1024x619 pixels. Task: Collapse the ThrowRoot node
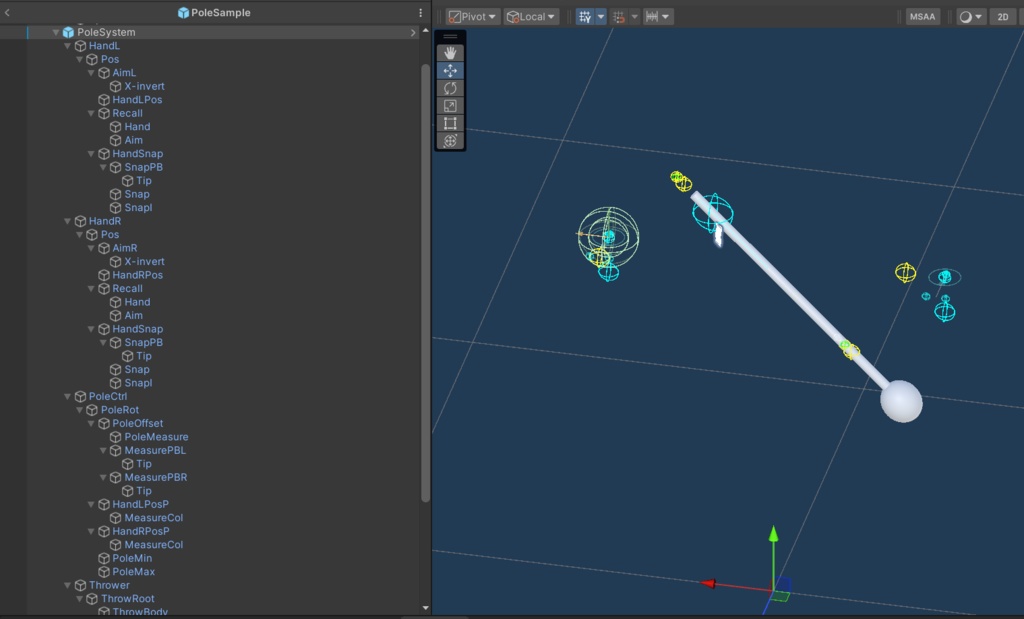click(80, 599)
